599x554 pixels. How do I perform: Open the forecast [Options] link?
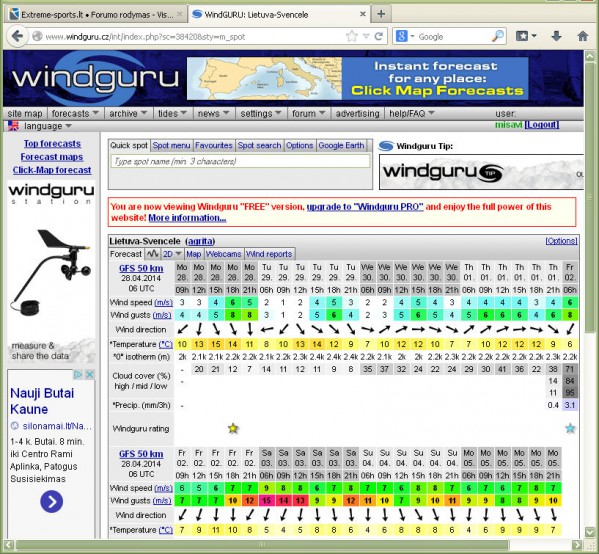561,241
